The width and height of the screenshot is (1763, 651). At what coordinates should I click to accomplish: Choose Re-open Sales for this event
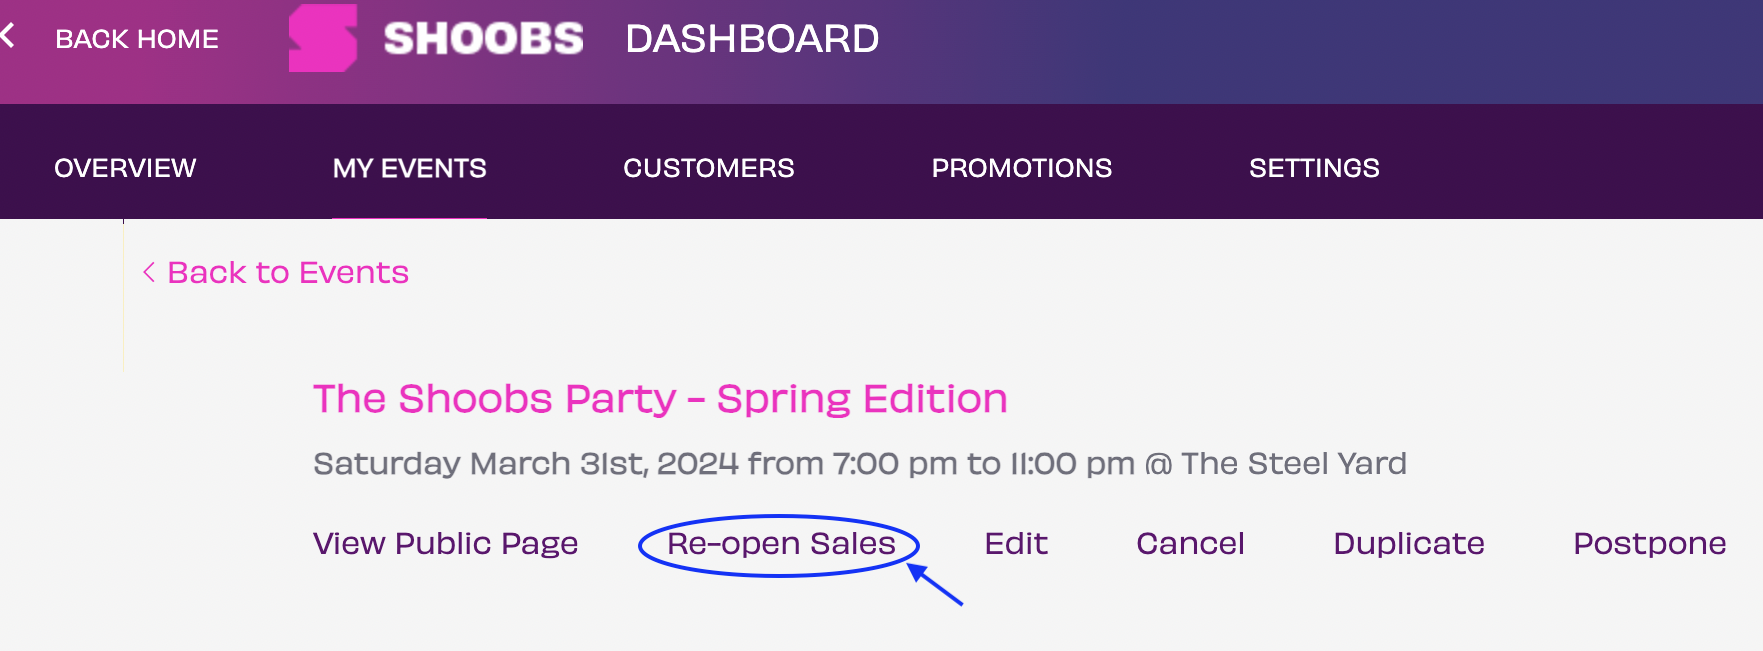pos(781,543)
